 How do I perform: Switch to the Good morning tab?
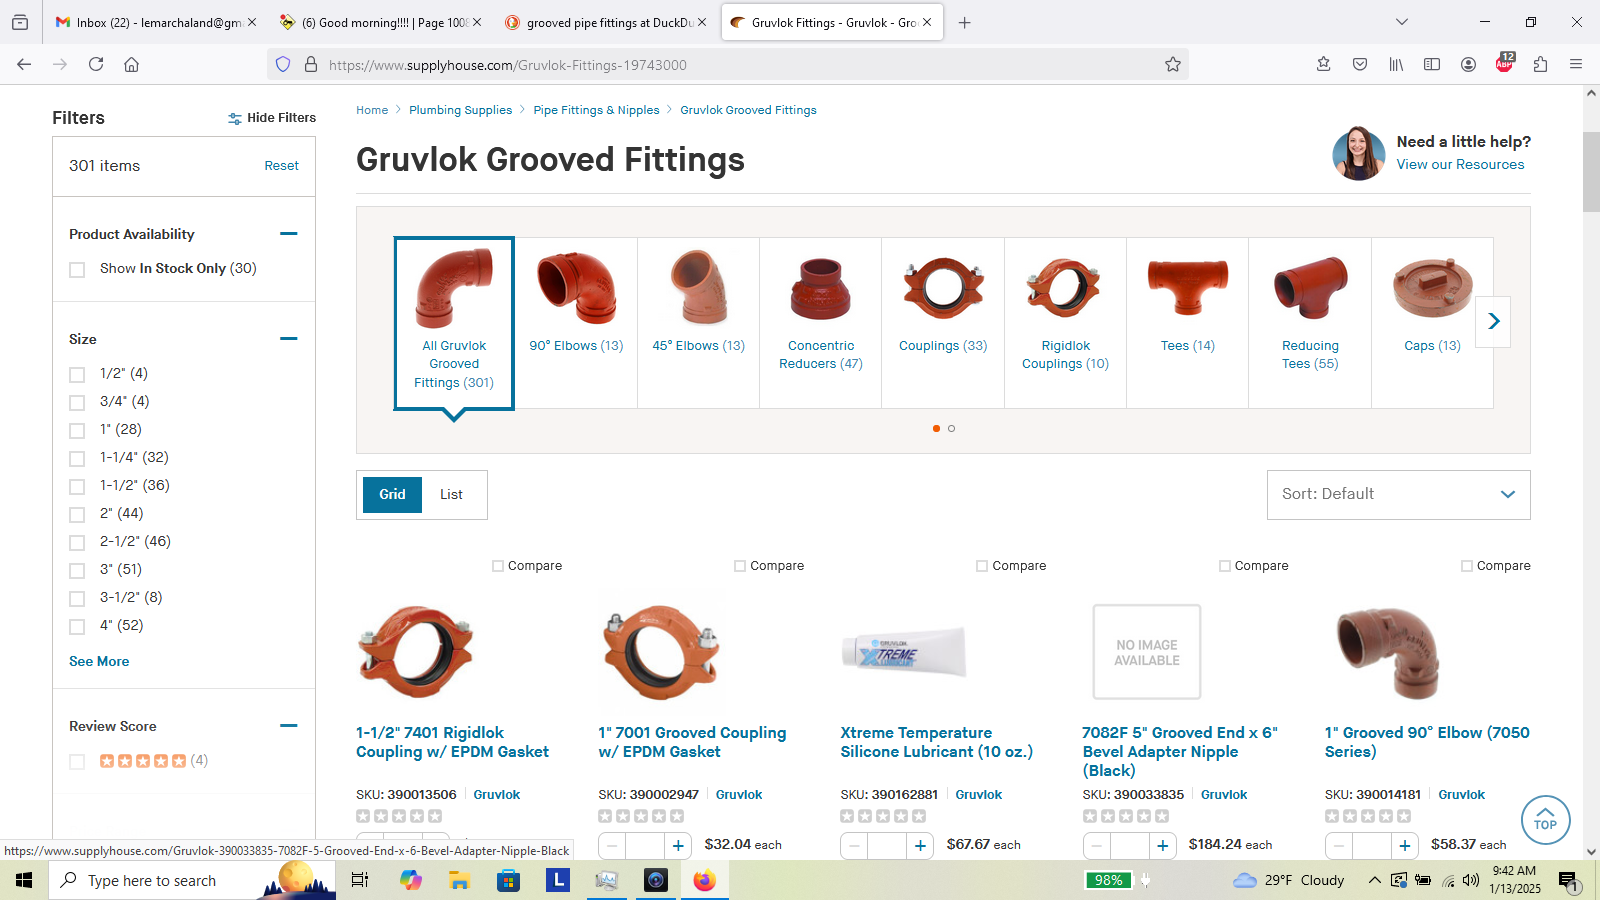(x=381, y=22)
